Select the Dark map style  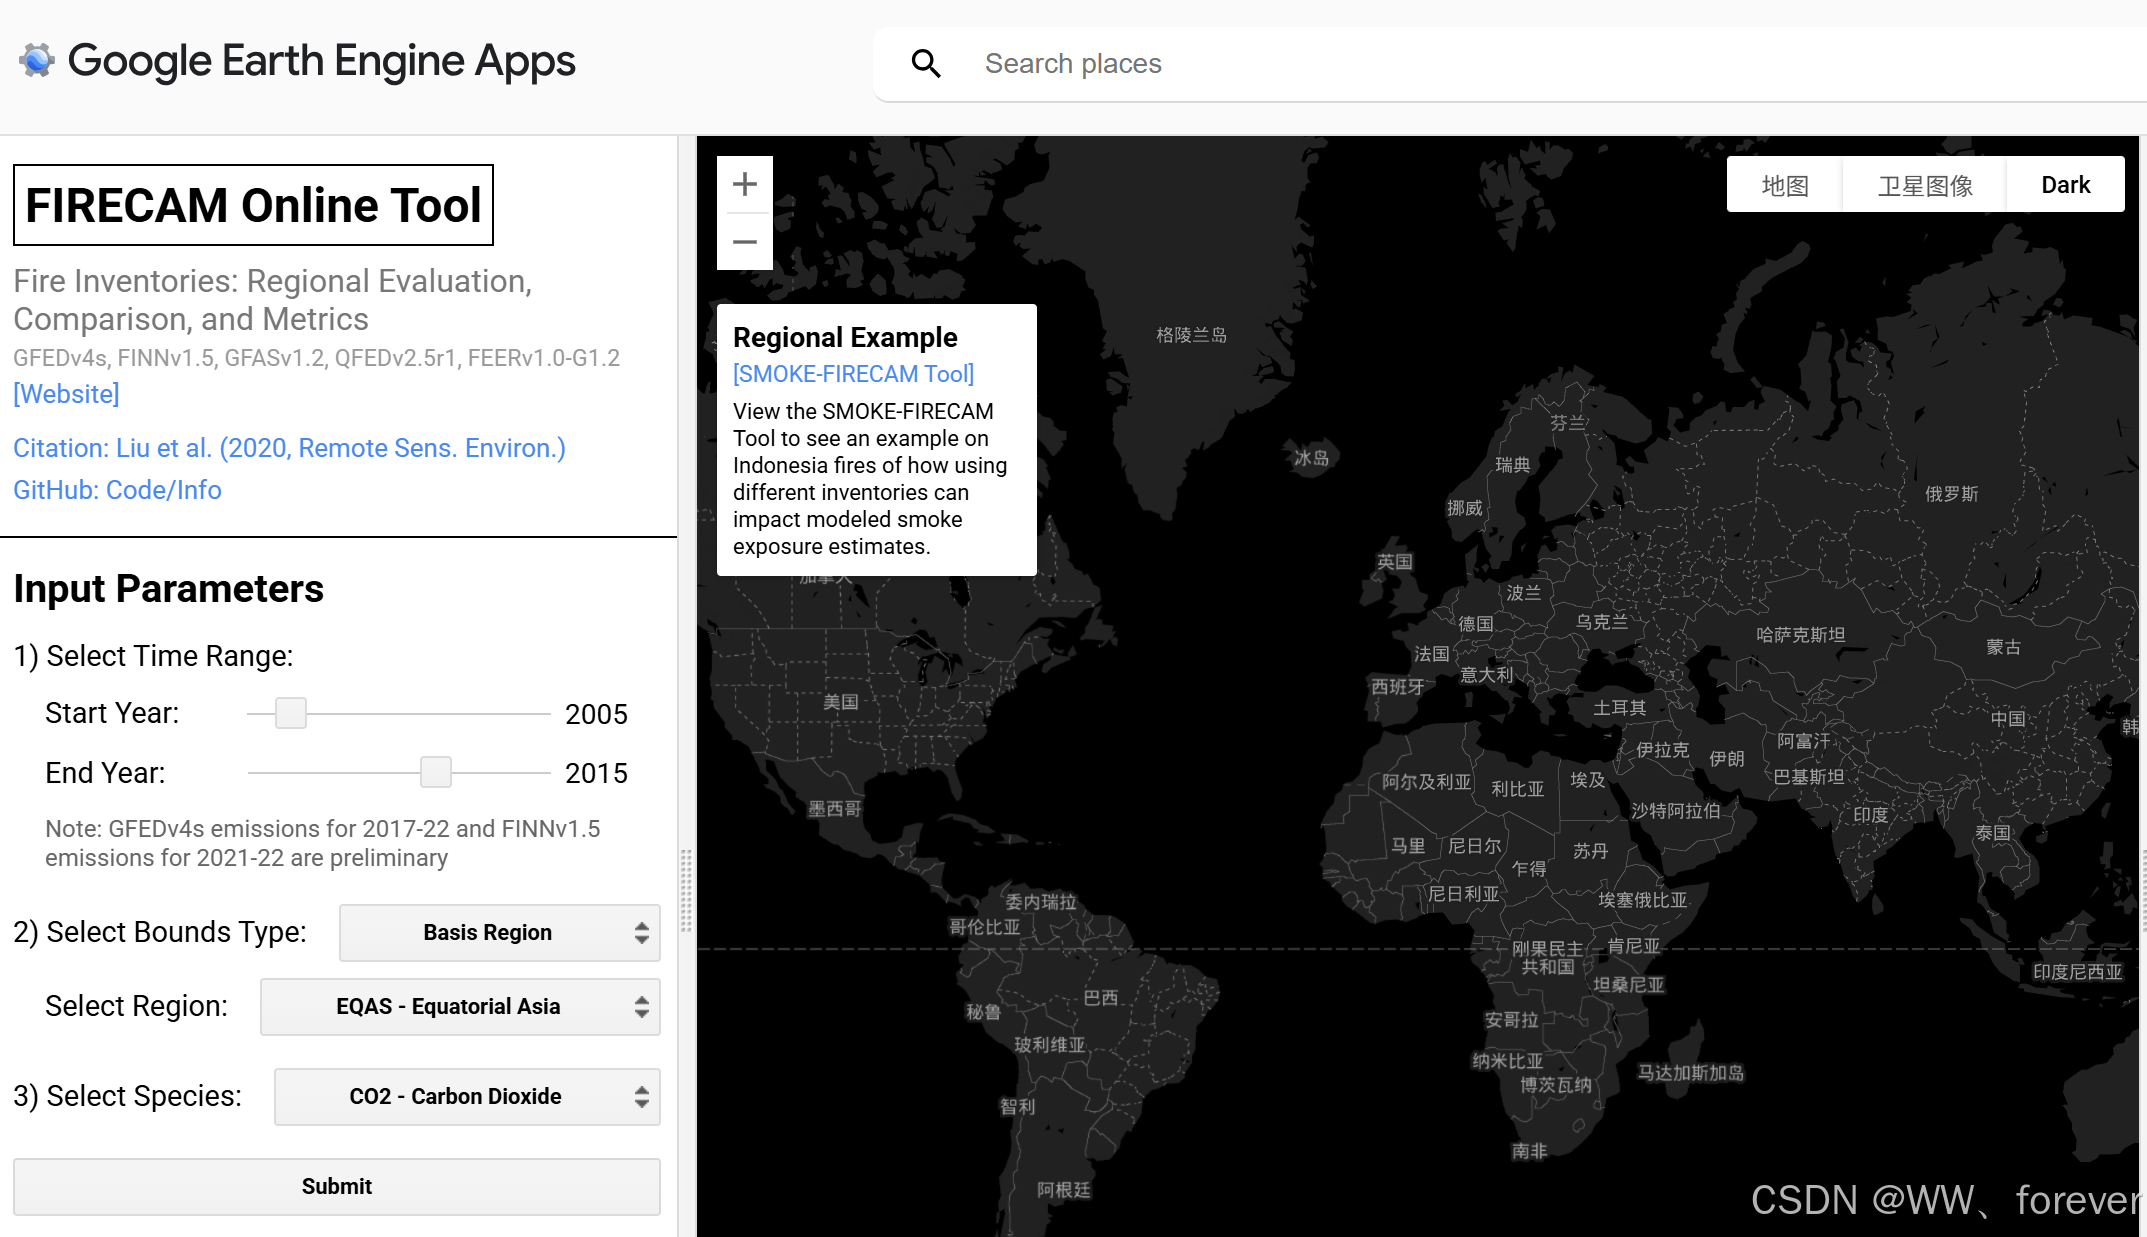pos(2066,185)
